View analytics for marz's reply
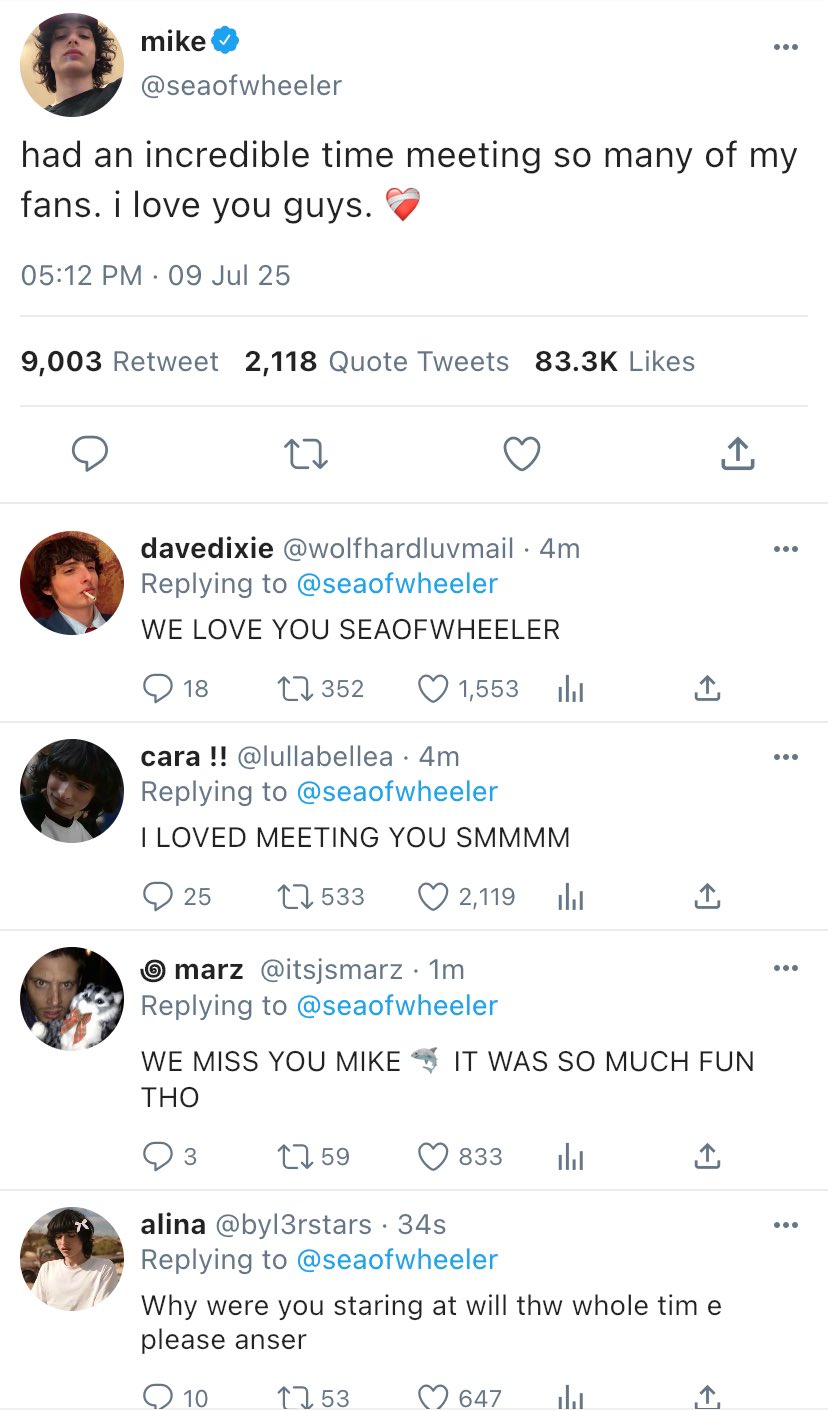Image resolution: width=828 pixels, height=1410 pixels. [569, 1157]
